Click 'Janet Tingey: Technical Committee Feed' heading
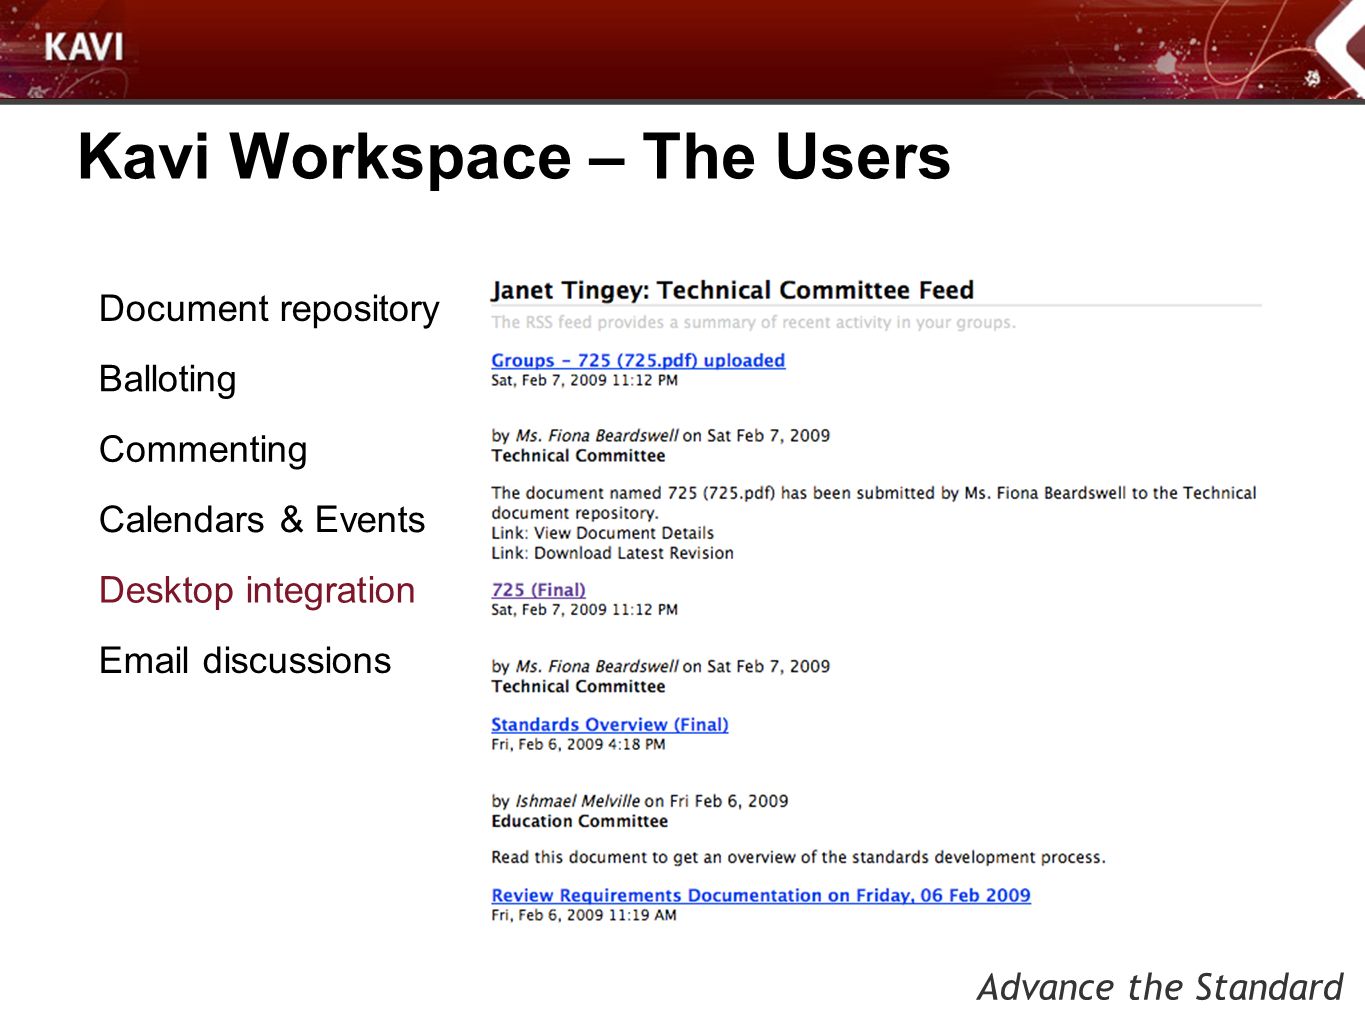This screenshot has height=1024, width=1365. click(x=732, y=290)
